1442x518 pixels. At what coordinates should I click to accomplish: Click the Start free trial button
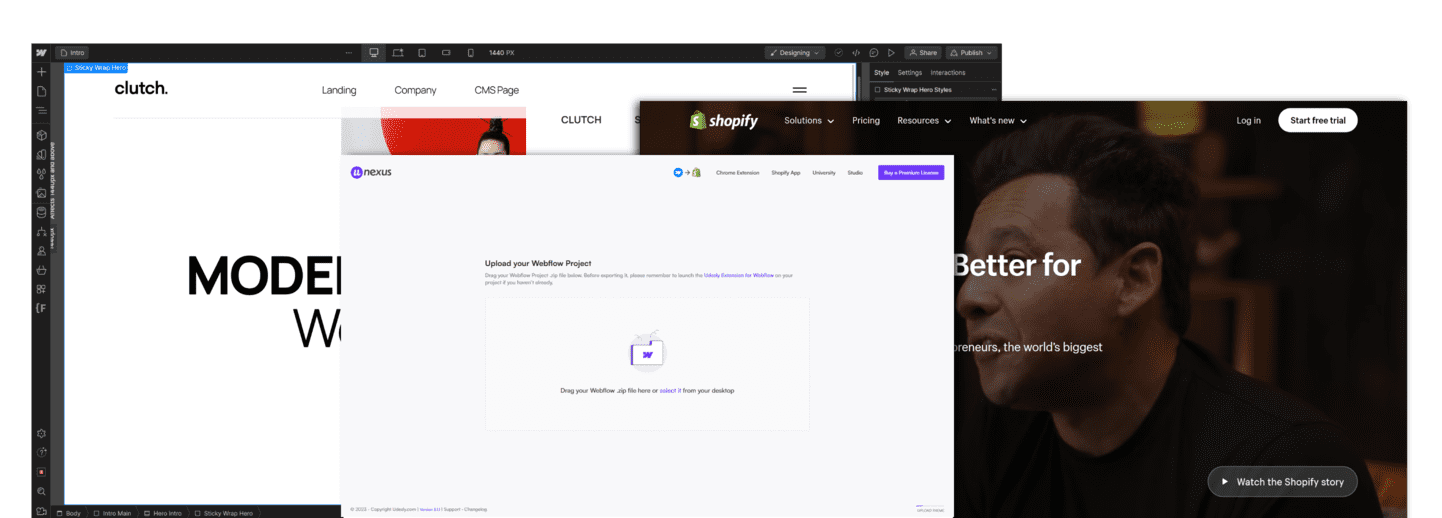[1317, 121]
